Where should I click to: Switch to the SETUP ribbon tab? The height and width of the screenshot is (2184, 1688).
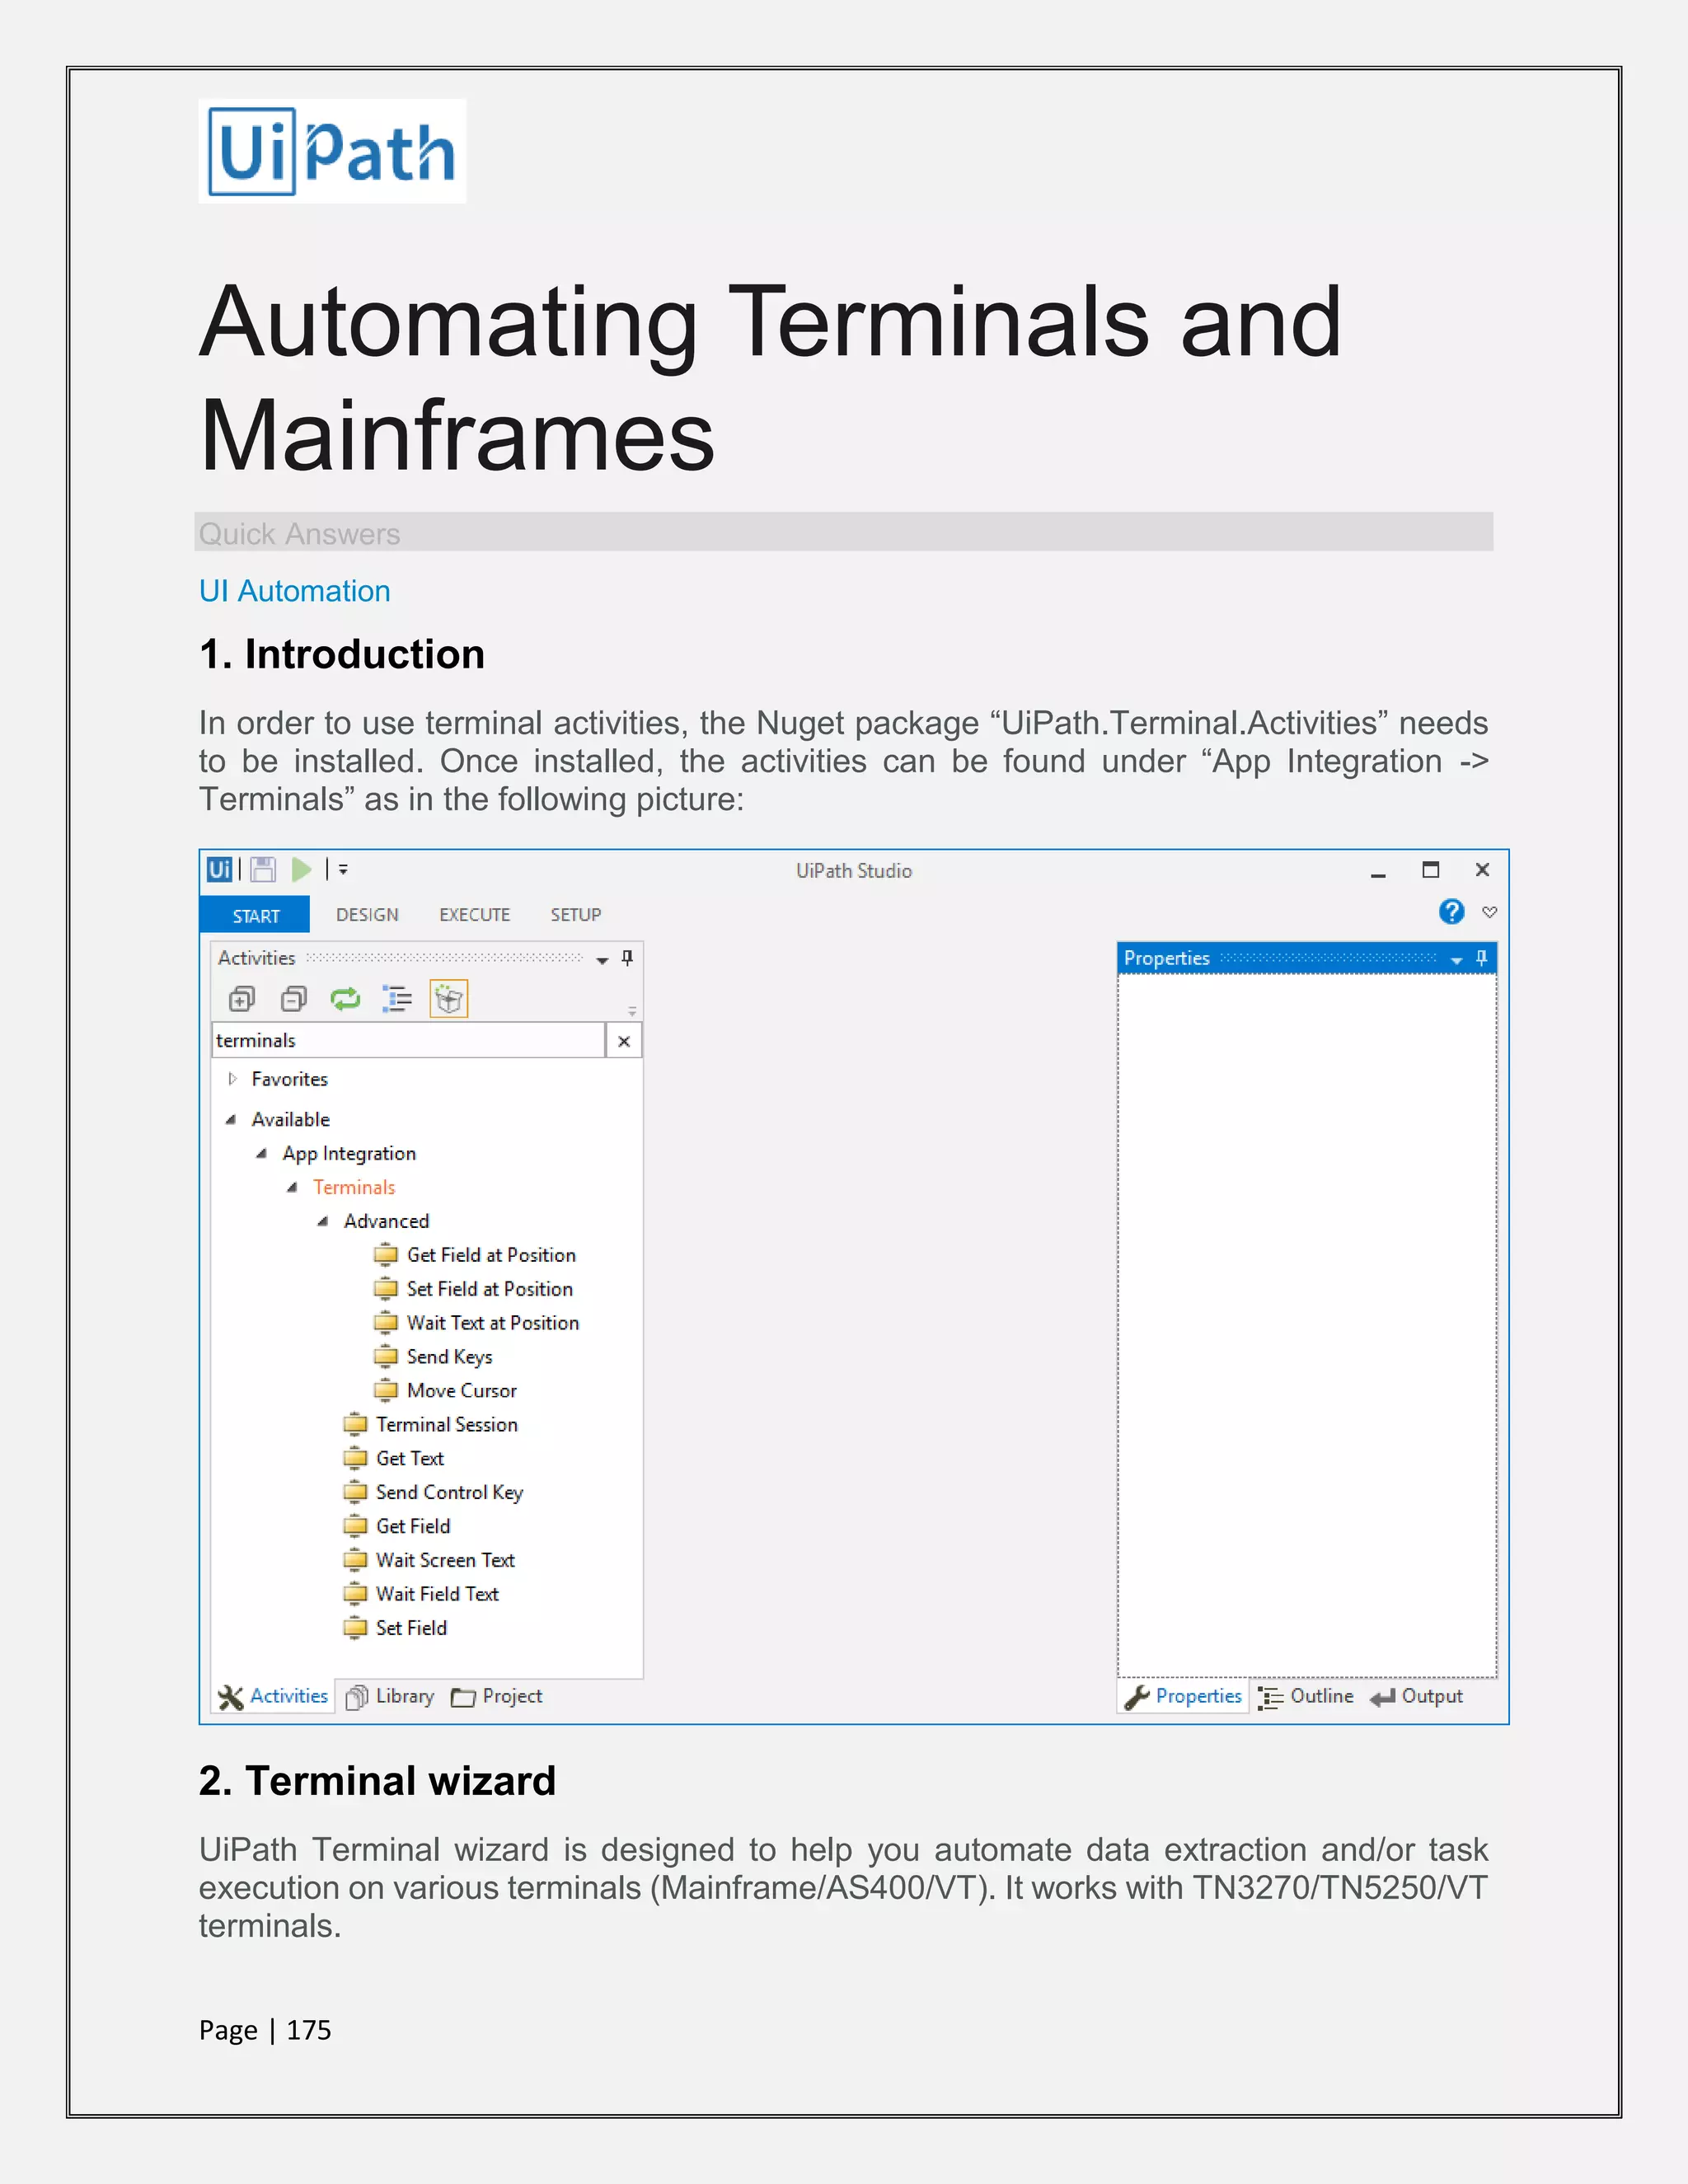tap(576, 915)
